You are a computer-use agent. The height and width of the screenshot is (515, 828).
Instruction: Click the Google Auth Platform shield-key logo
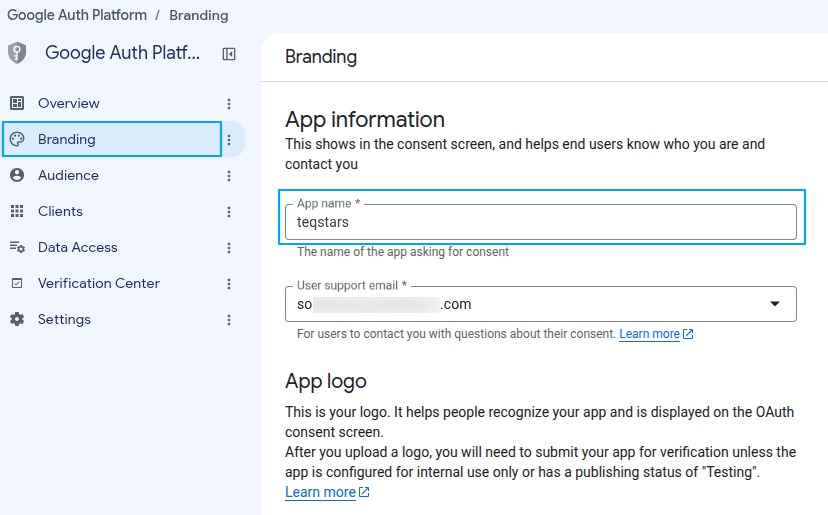tap(17, 53)
